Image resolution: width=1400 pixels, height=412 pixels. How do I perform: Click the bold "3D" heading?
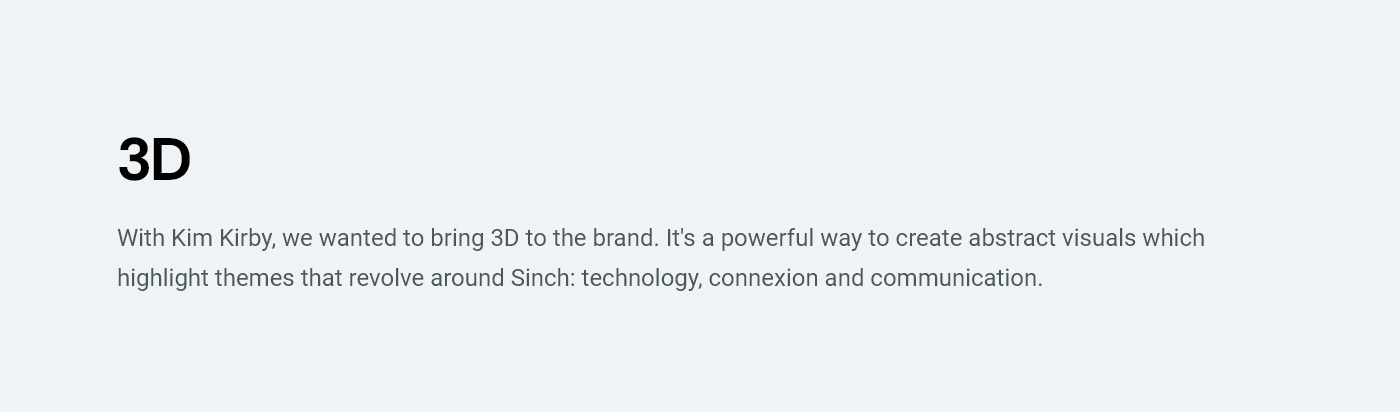tap(154, 160)
